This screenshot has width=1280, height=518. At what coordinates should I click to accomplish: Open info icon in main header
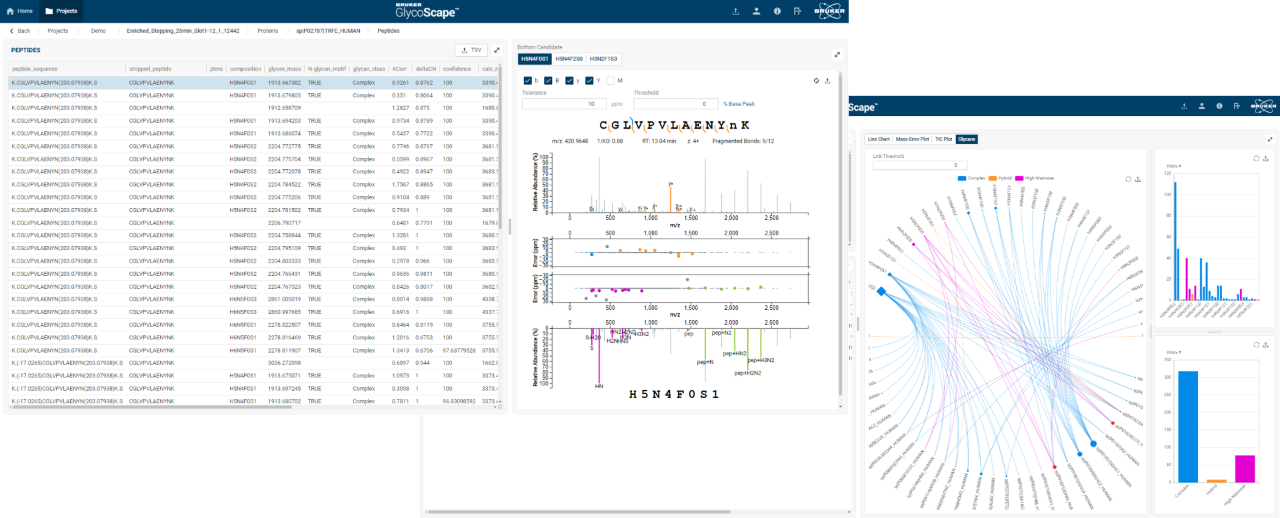[x=776, y=11]
